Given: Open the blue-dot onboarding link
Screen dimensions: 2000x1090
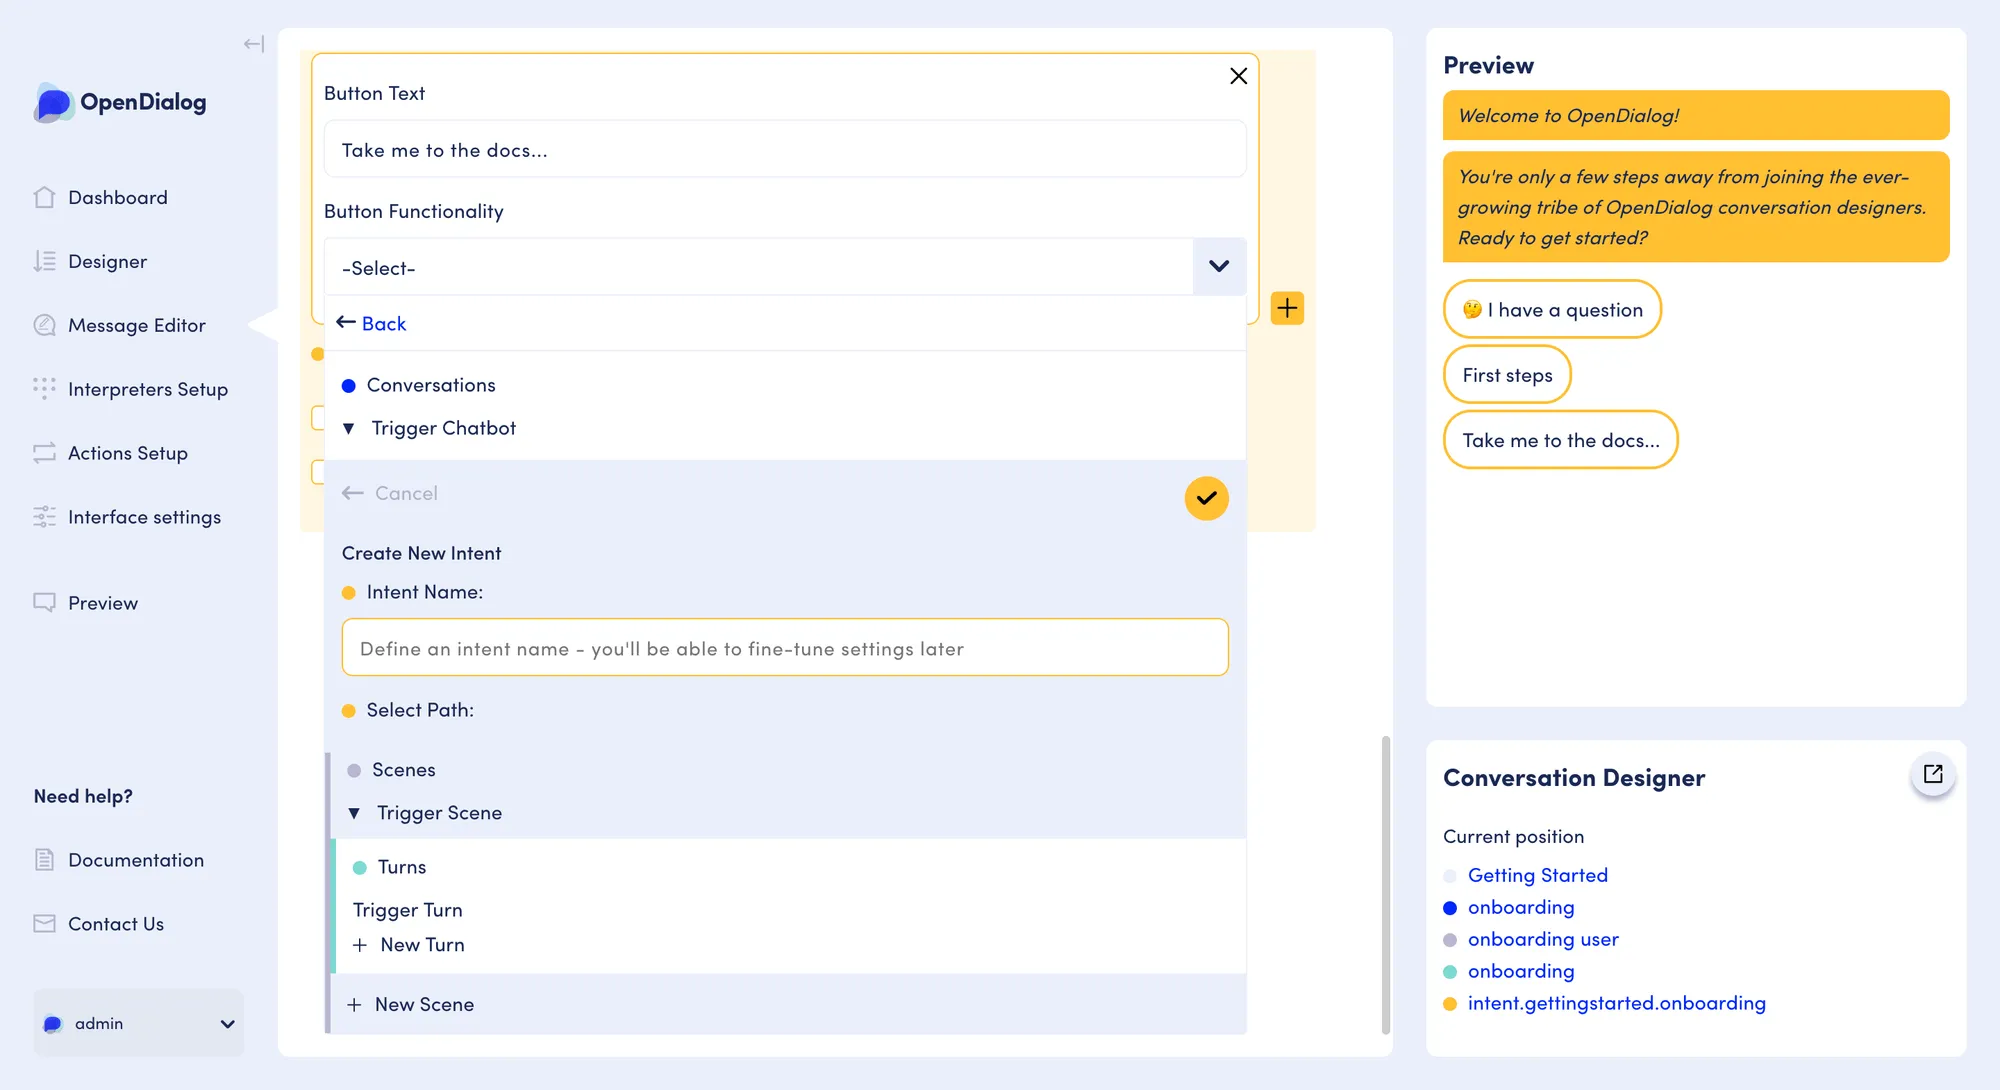Looking at the screenshot, I should point(1521,907).
